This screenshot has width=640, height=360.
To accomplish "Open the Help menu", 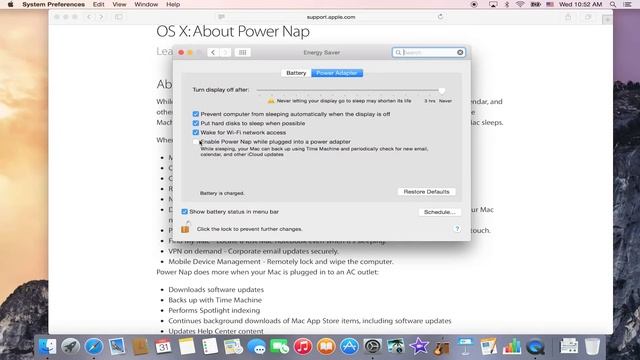I will 173,4.
